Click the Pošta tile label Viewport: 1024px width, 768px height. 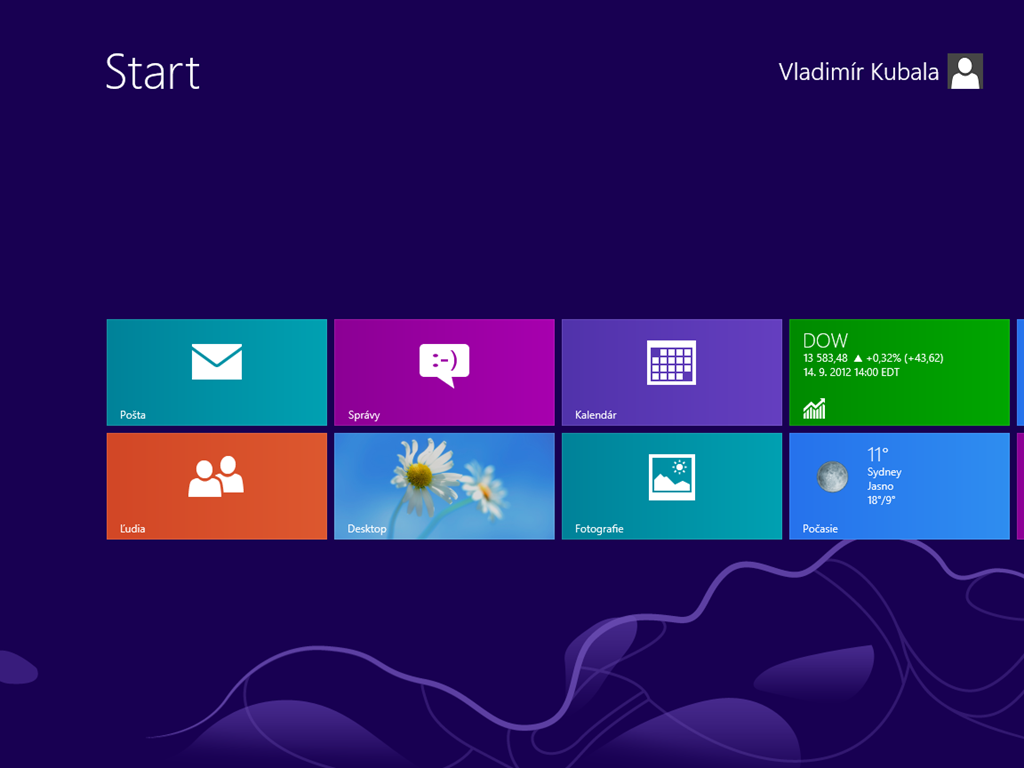tap(133, 415)
